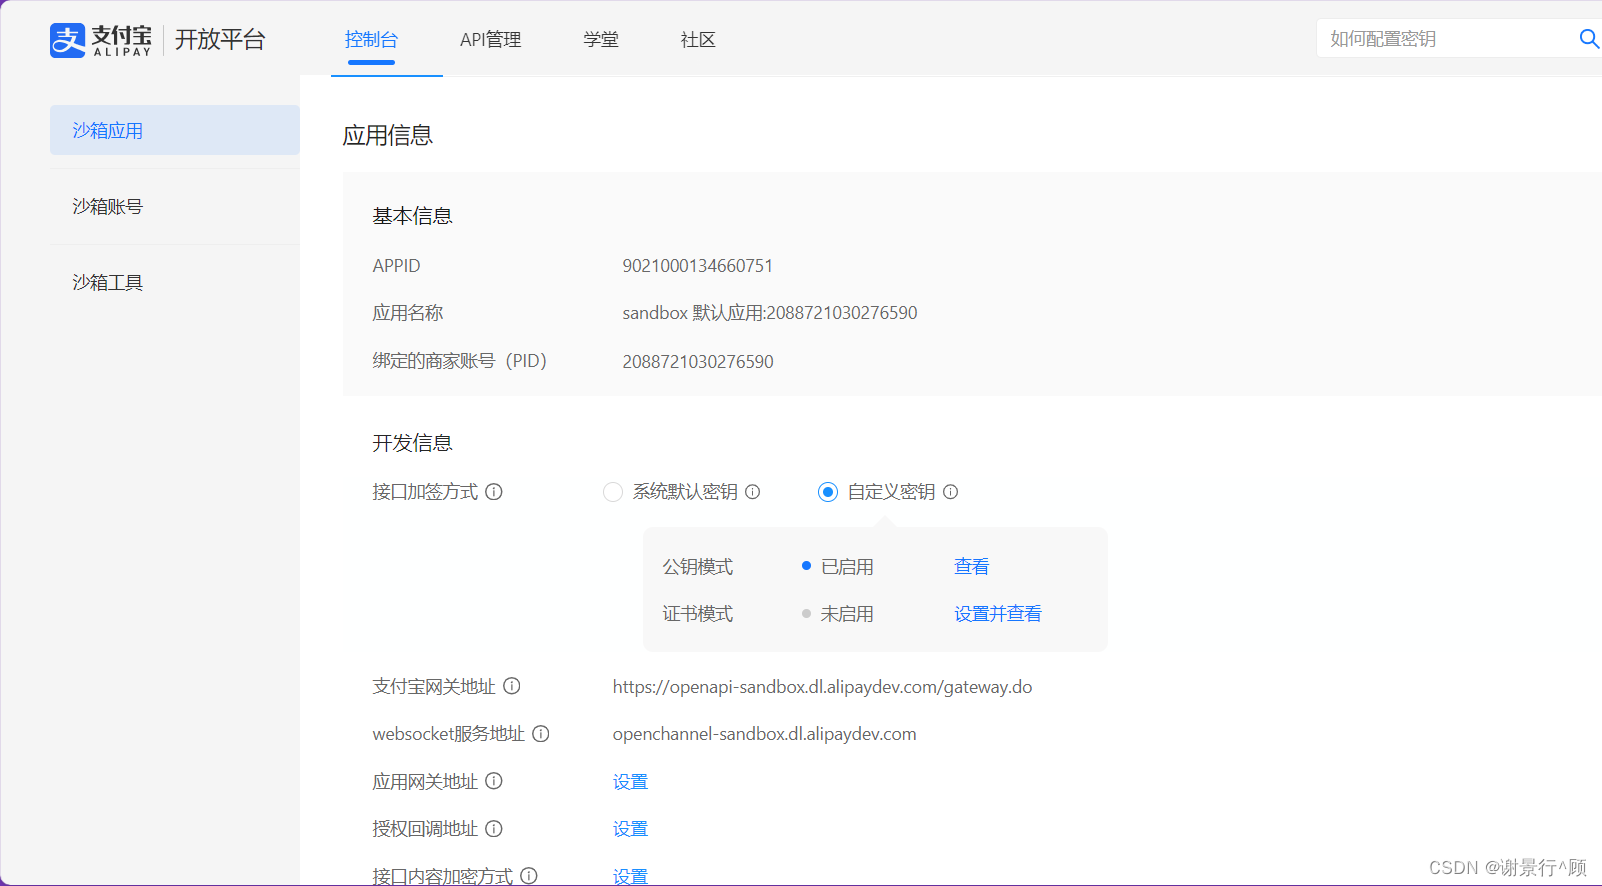Screen dimensions: 1602x886
Task: Open the 社区 tab
Action: click(x=698, y=40)
